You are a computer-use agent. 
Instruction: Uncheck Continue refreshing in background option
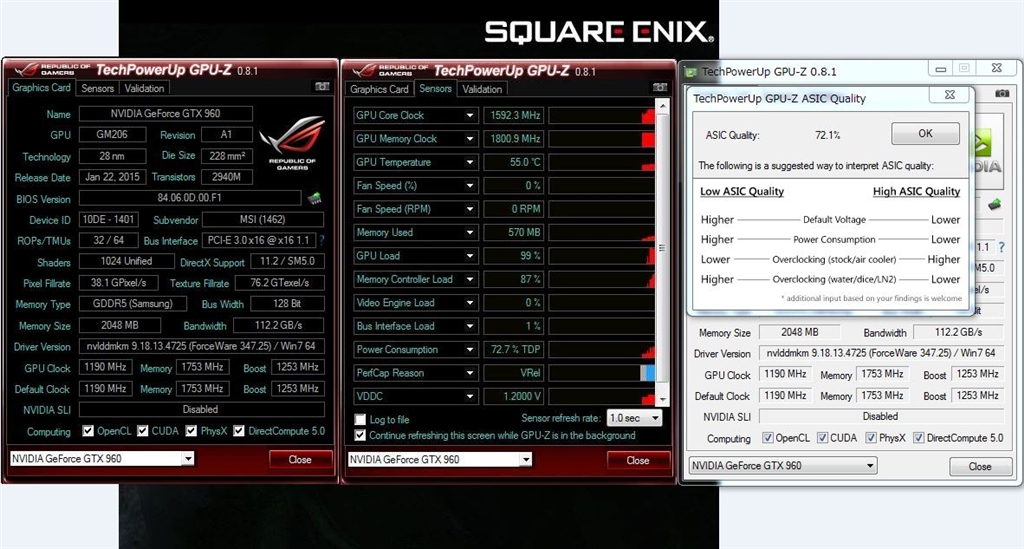click(360, 435)
